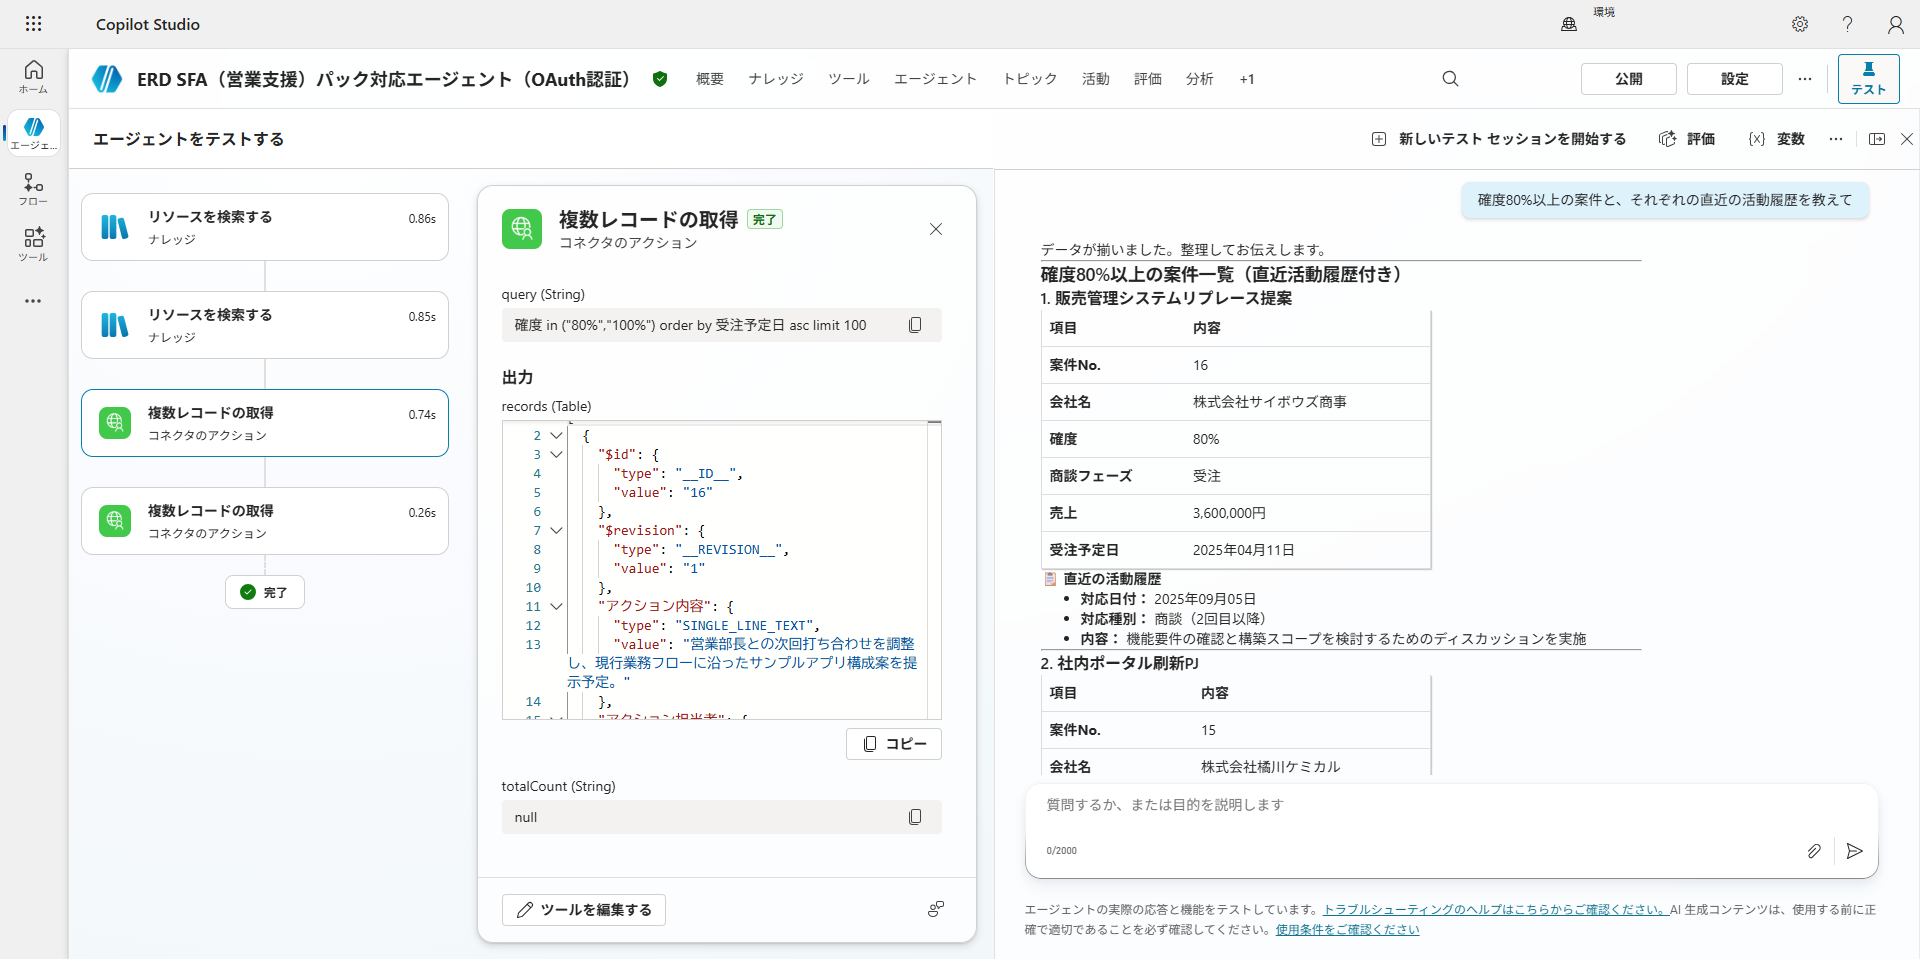
Task: Go to ホーム in the left sidebar
Action: [x=33, y=76]
